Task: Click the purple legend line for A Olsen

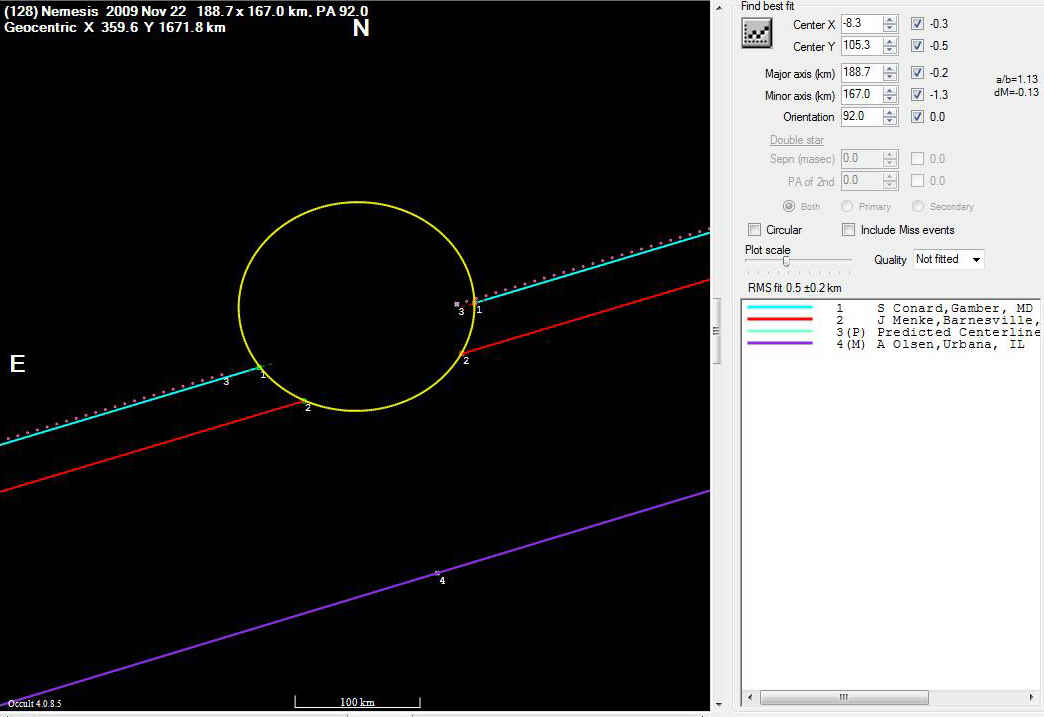Action: 780,344
